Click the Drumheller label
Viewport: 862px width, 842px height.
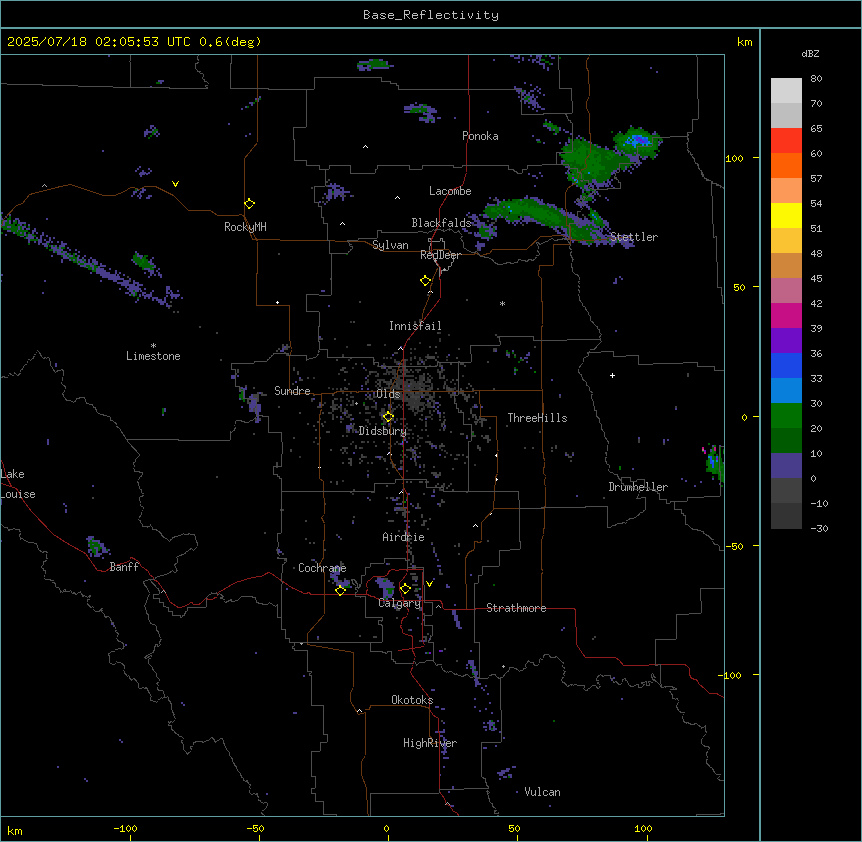[638, 487]
